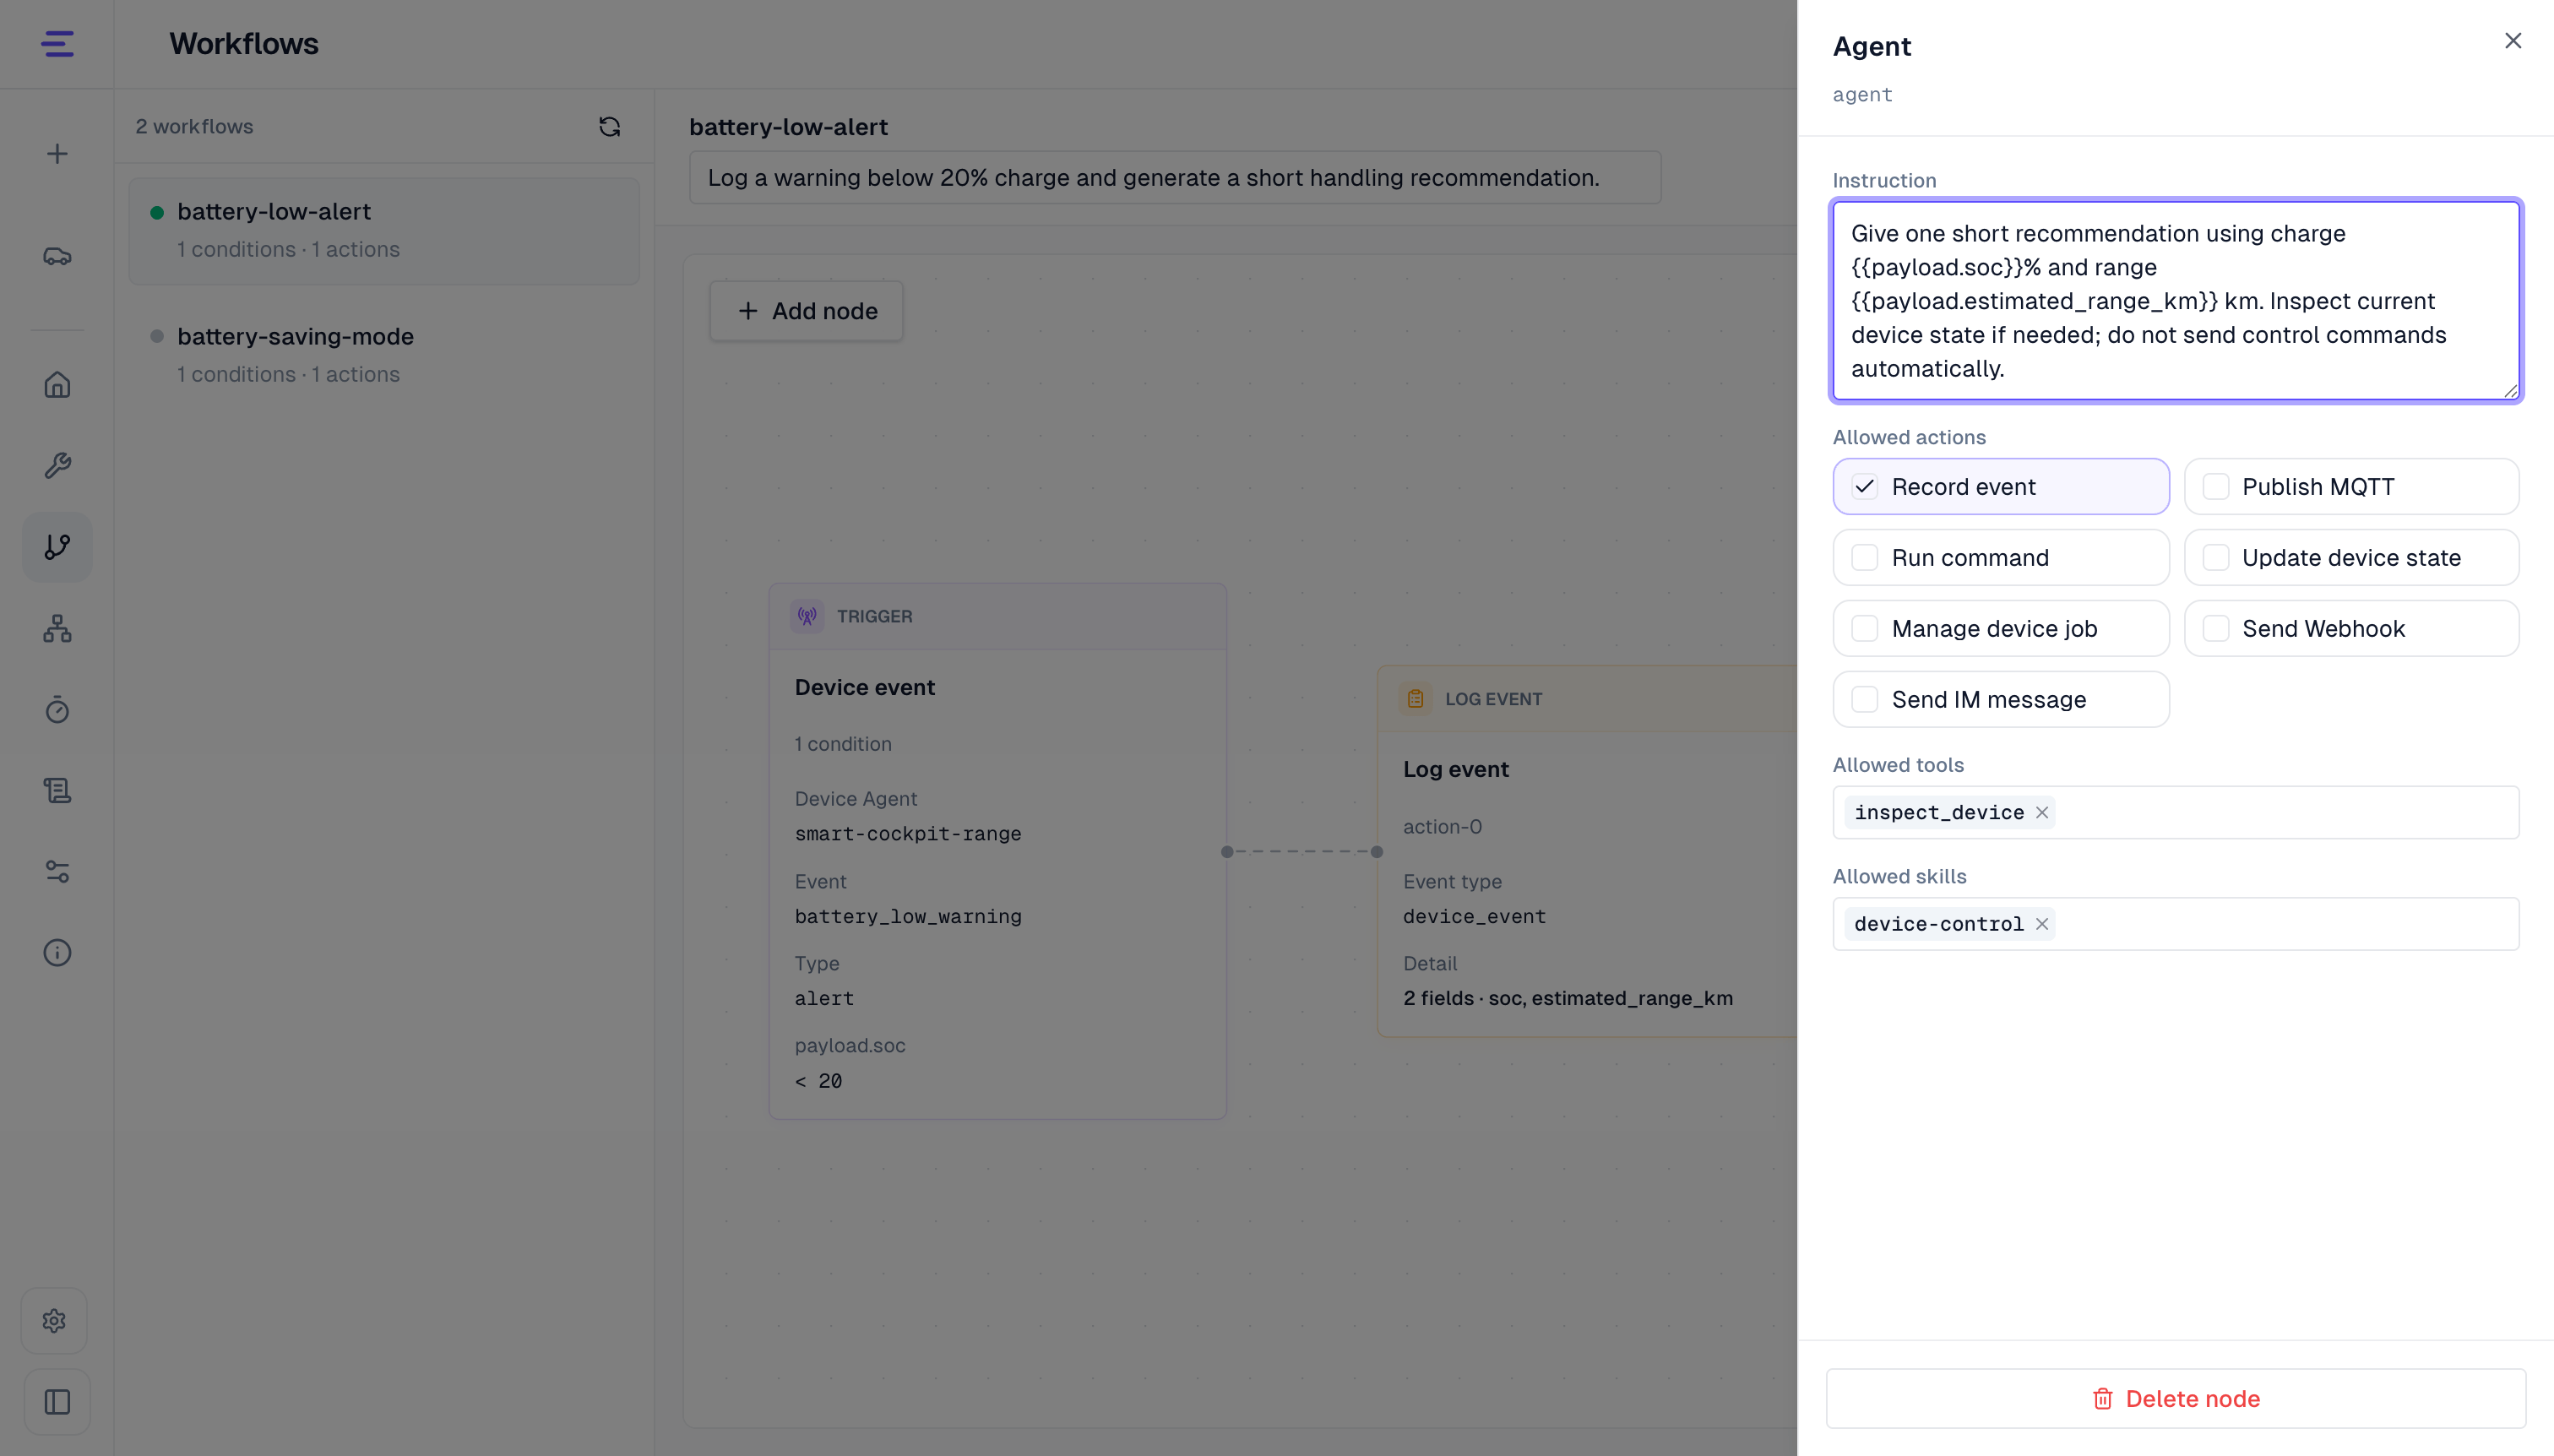Open the network hierarchy sidebar icon

coord(57,628)
